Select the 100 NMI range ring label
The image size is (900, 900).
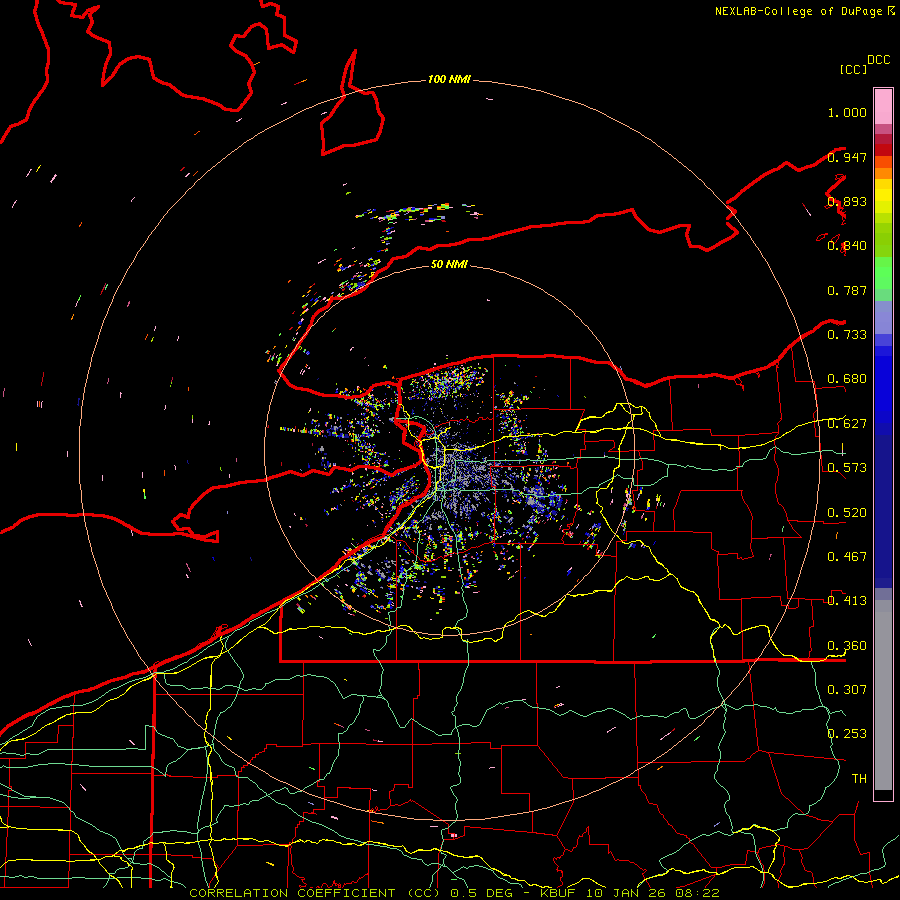pyautogui.click(x=449, y=79)
